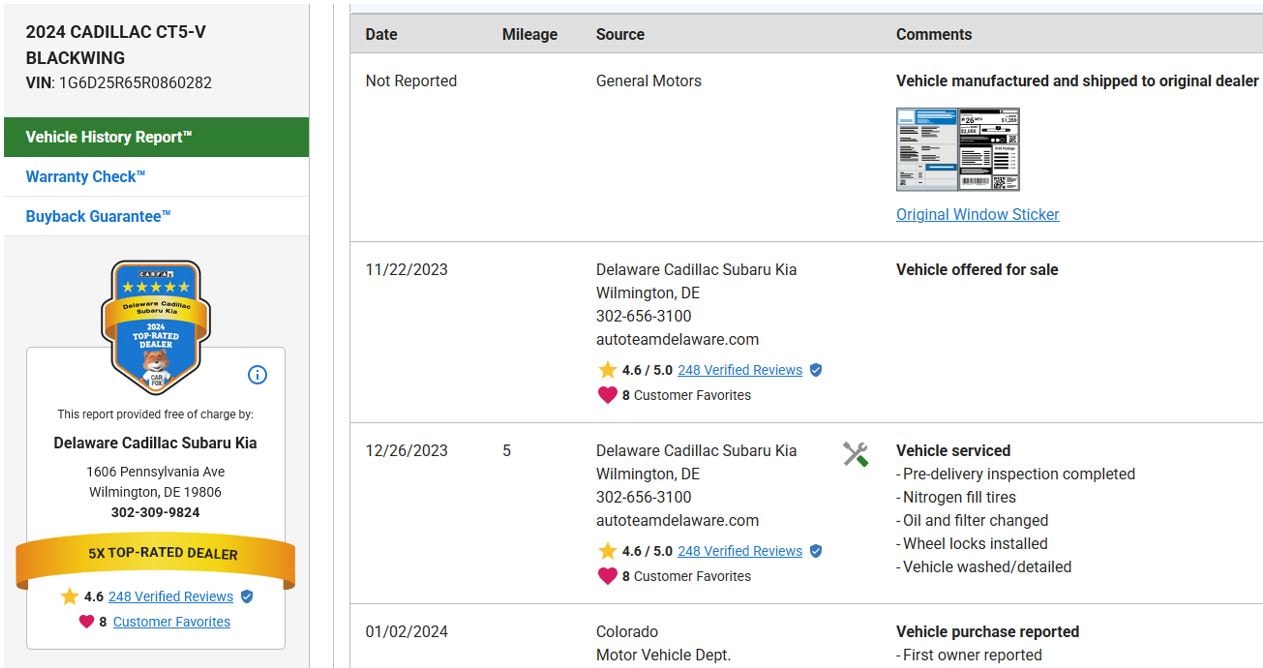
Task: Click the info icon in dealer card
Action: pyautogui.click(x=257, y=375)
